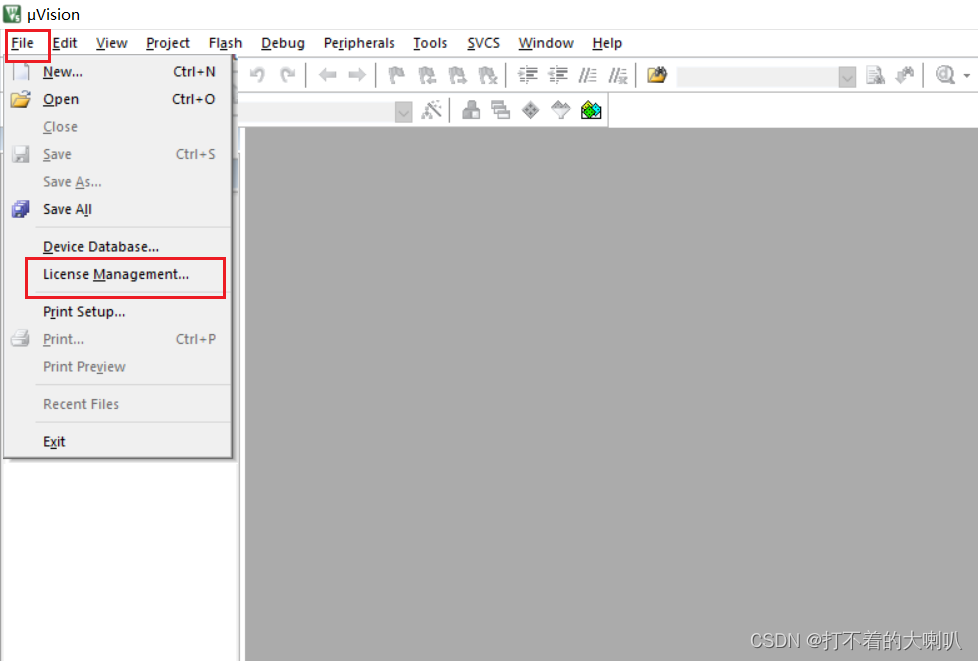Screen dimensions: 978x661
Task: Open the SVCS menu
Action: 483,43
